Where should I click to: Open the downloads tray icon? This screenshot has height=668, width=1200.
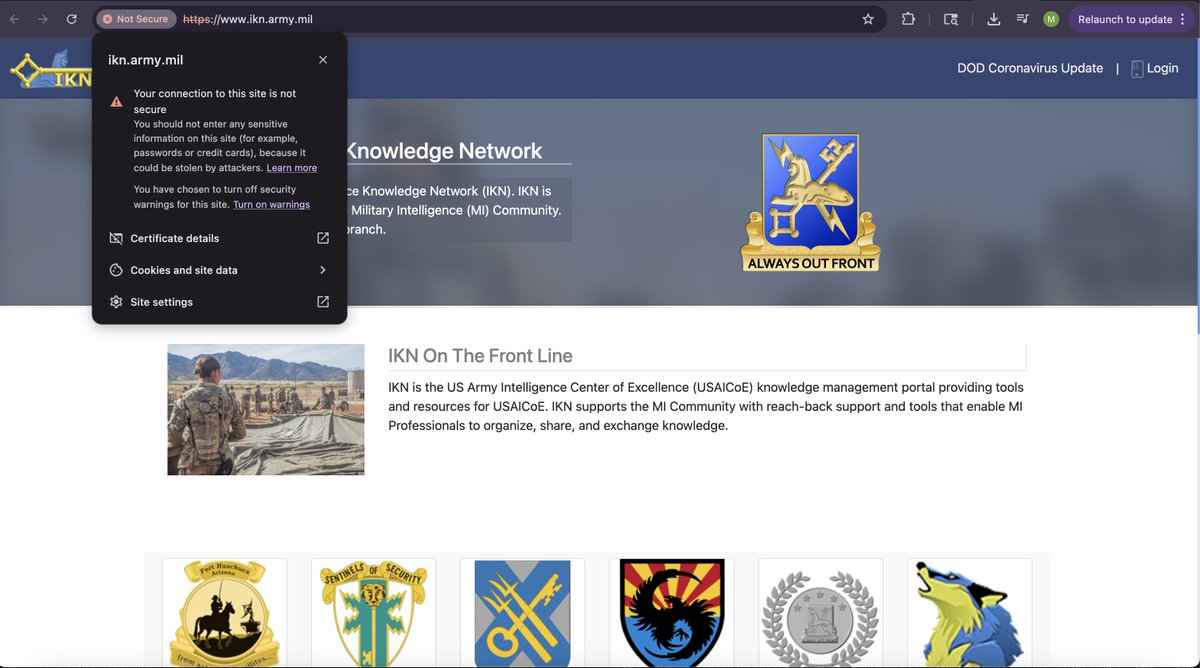993,19
